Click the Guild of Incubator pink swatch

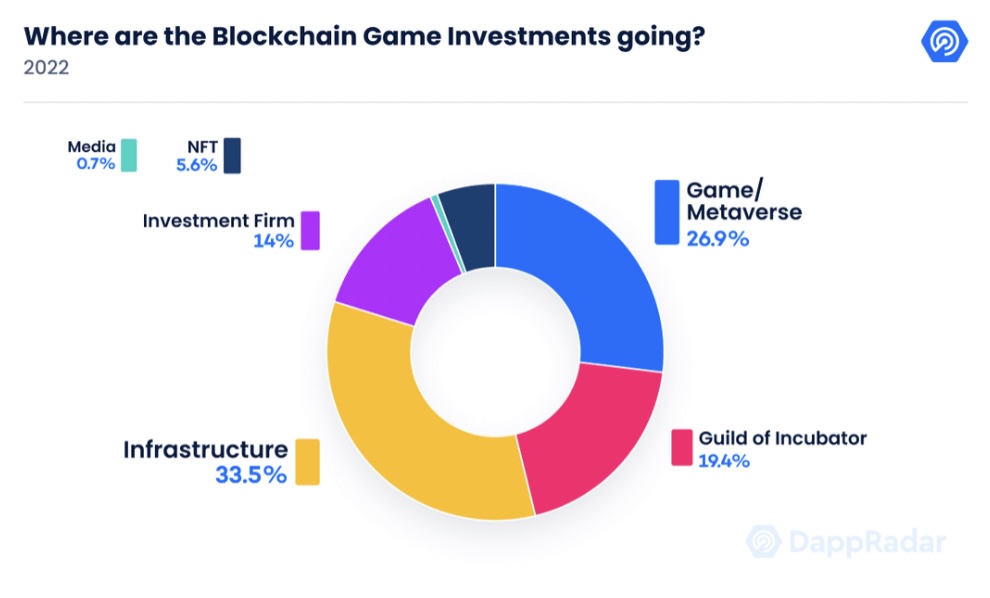point(682,447)
